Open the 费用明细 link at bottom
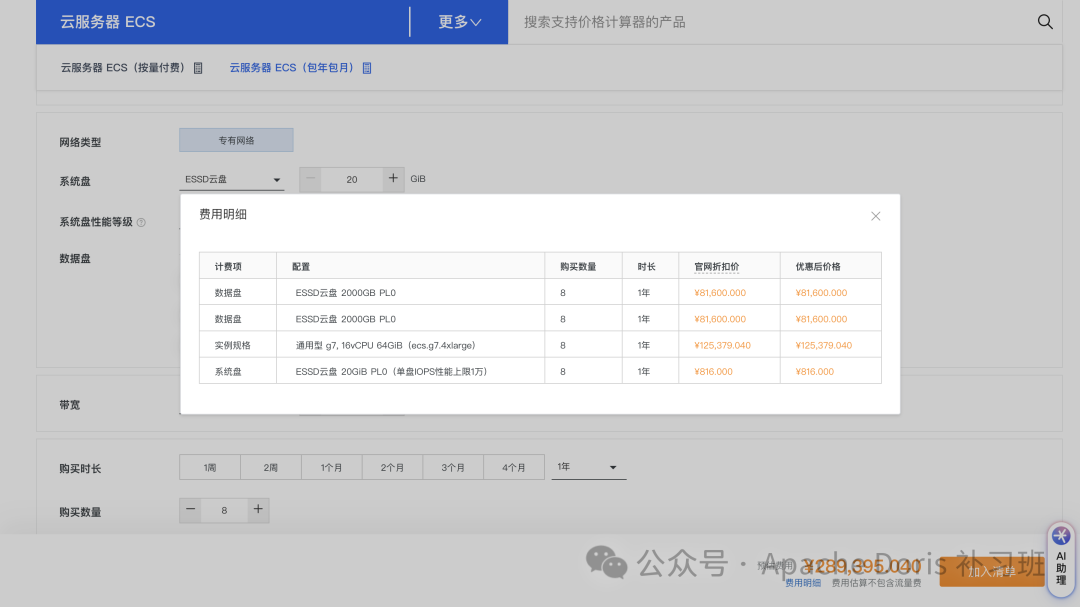1080x607 pixels. pyautogui.click(x=803, y=583)
